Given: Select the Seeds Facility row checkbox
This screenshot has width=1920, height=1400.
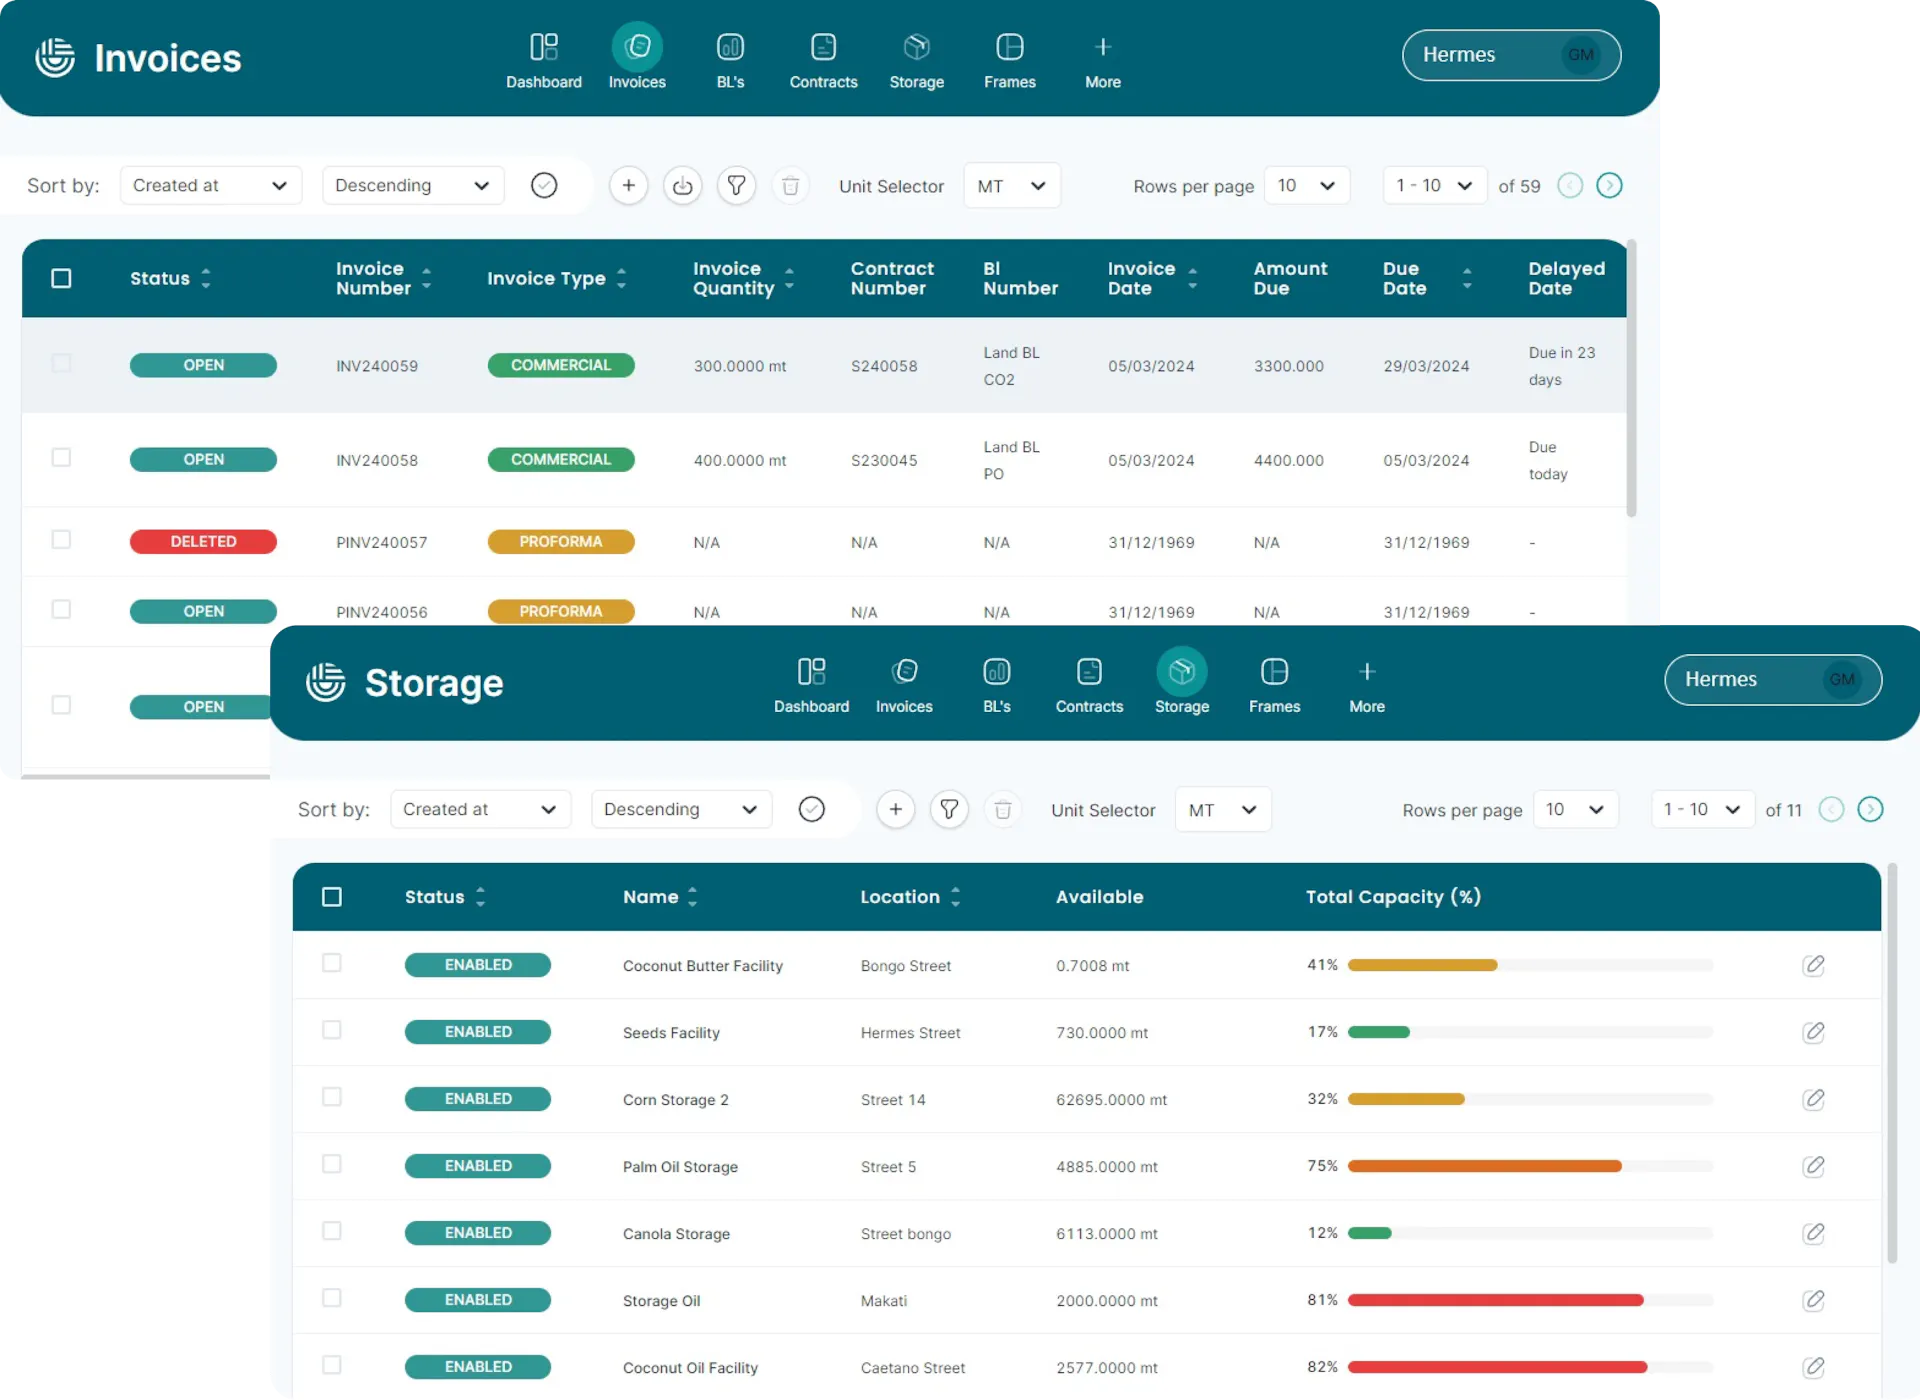Looking at the screenshot, I should 332,1030.
